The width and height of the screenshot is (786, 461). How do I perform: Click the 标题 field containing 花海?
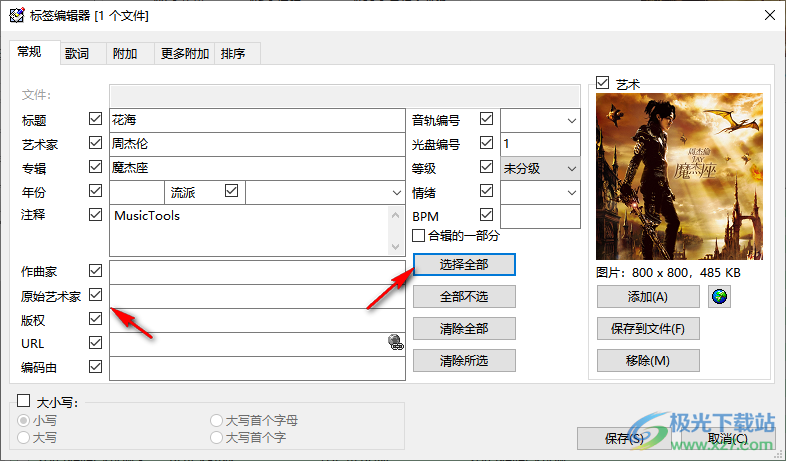click(257, 120)
